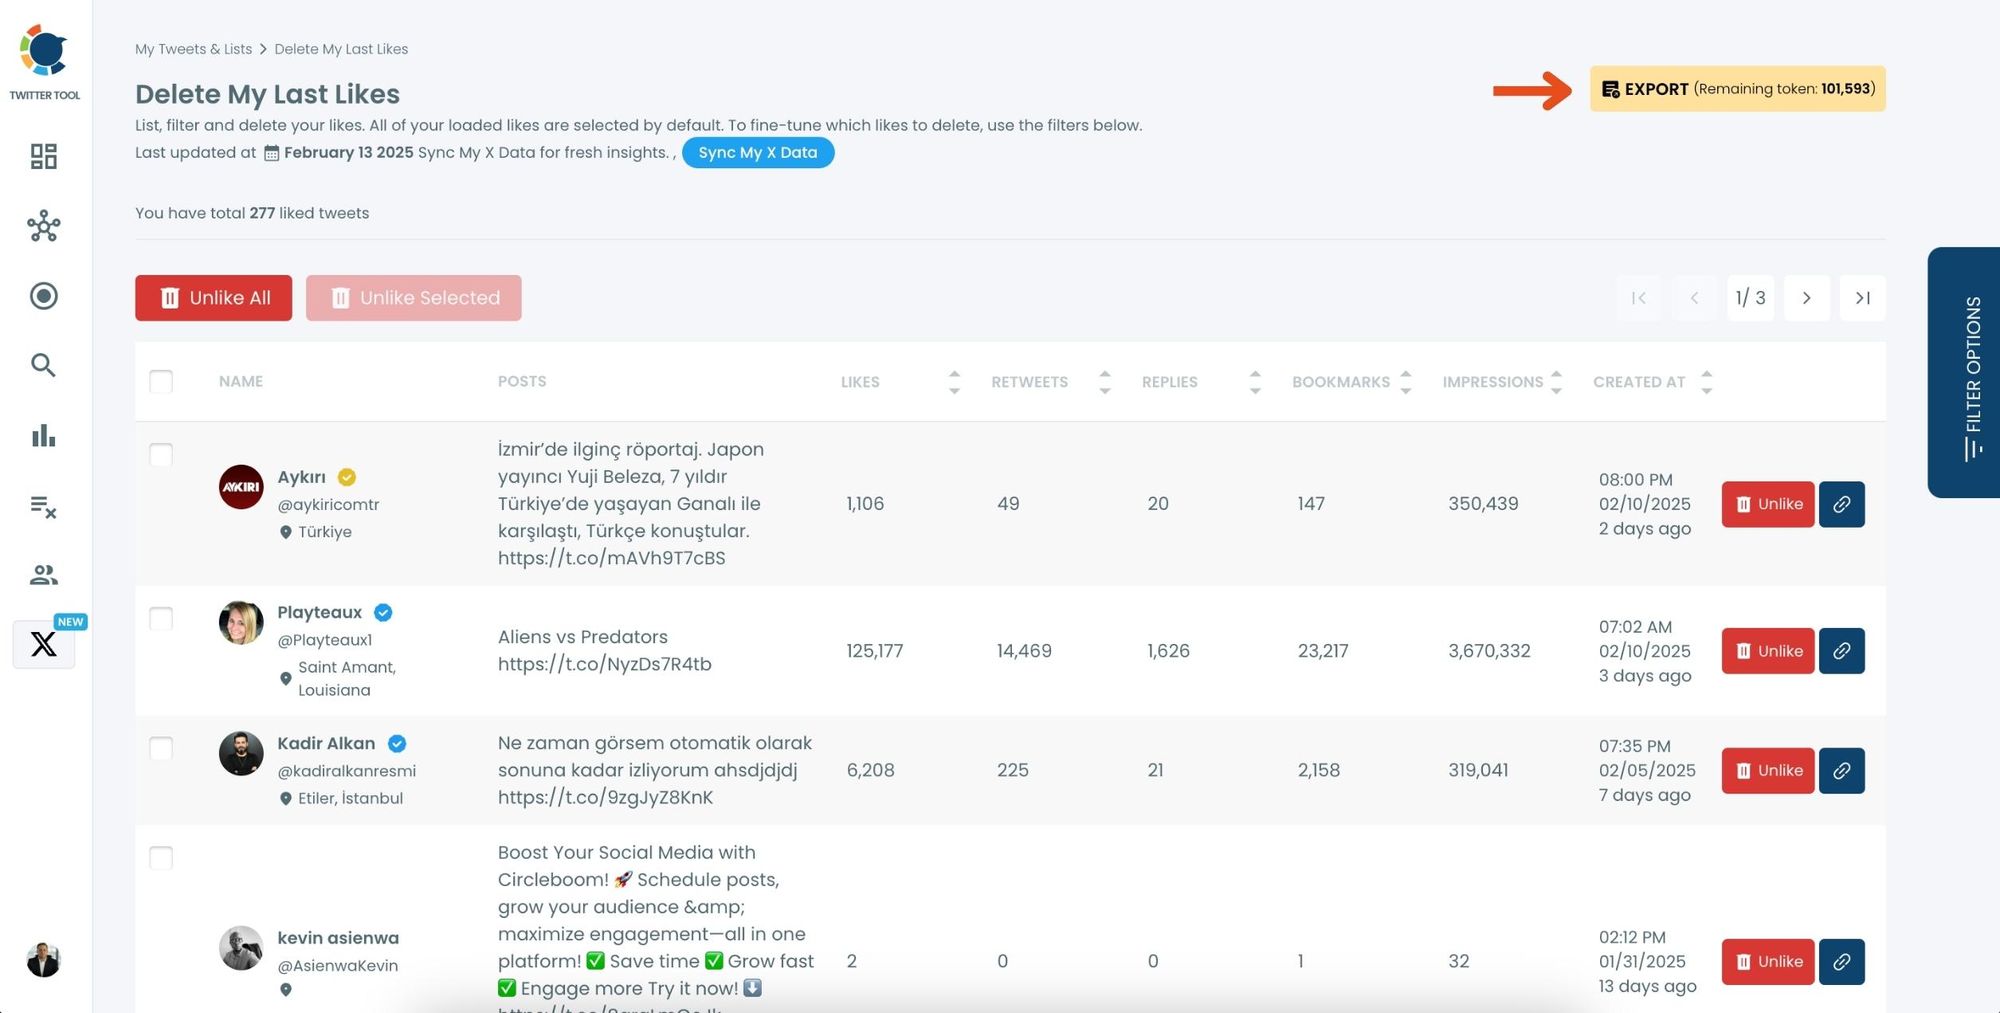Click the location pin next to Etiler, İstanbul
Viewport: 2000px width, 1013px height.
point(286,798)
